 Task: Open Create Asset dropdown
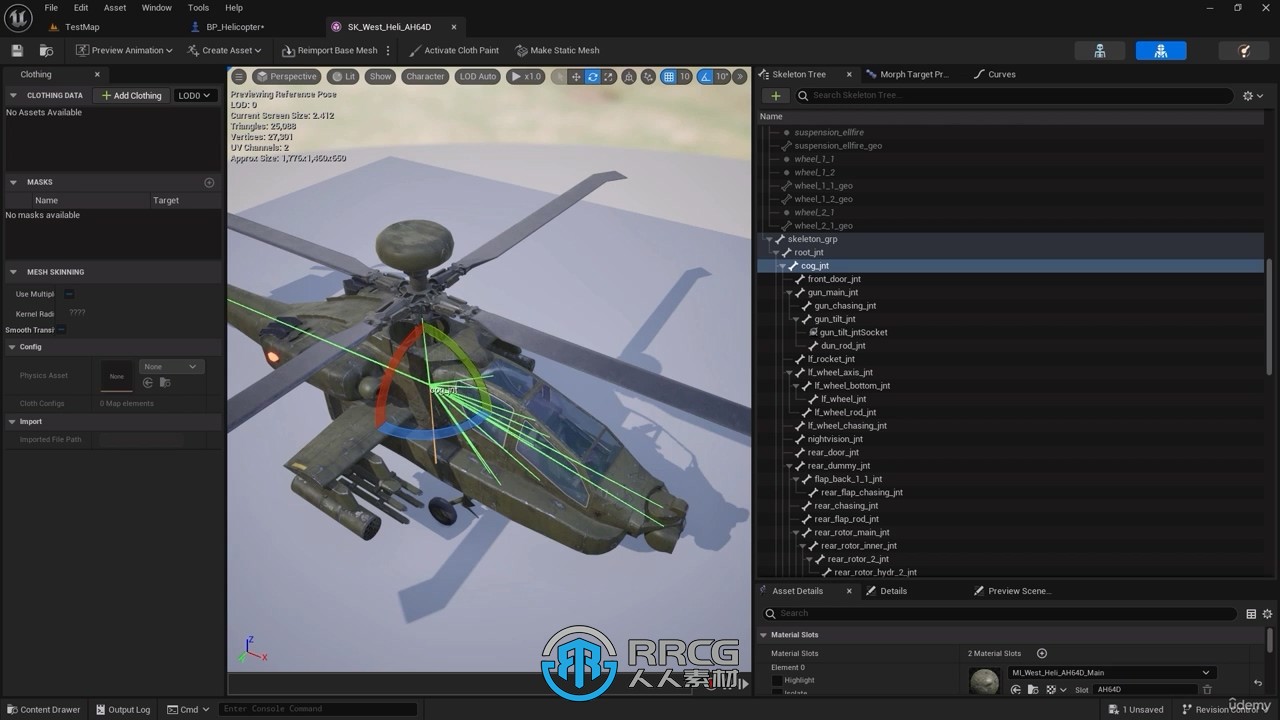(225, 50)
